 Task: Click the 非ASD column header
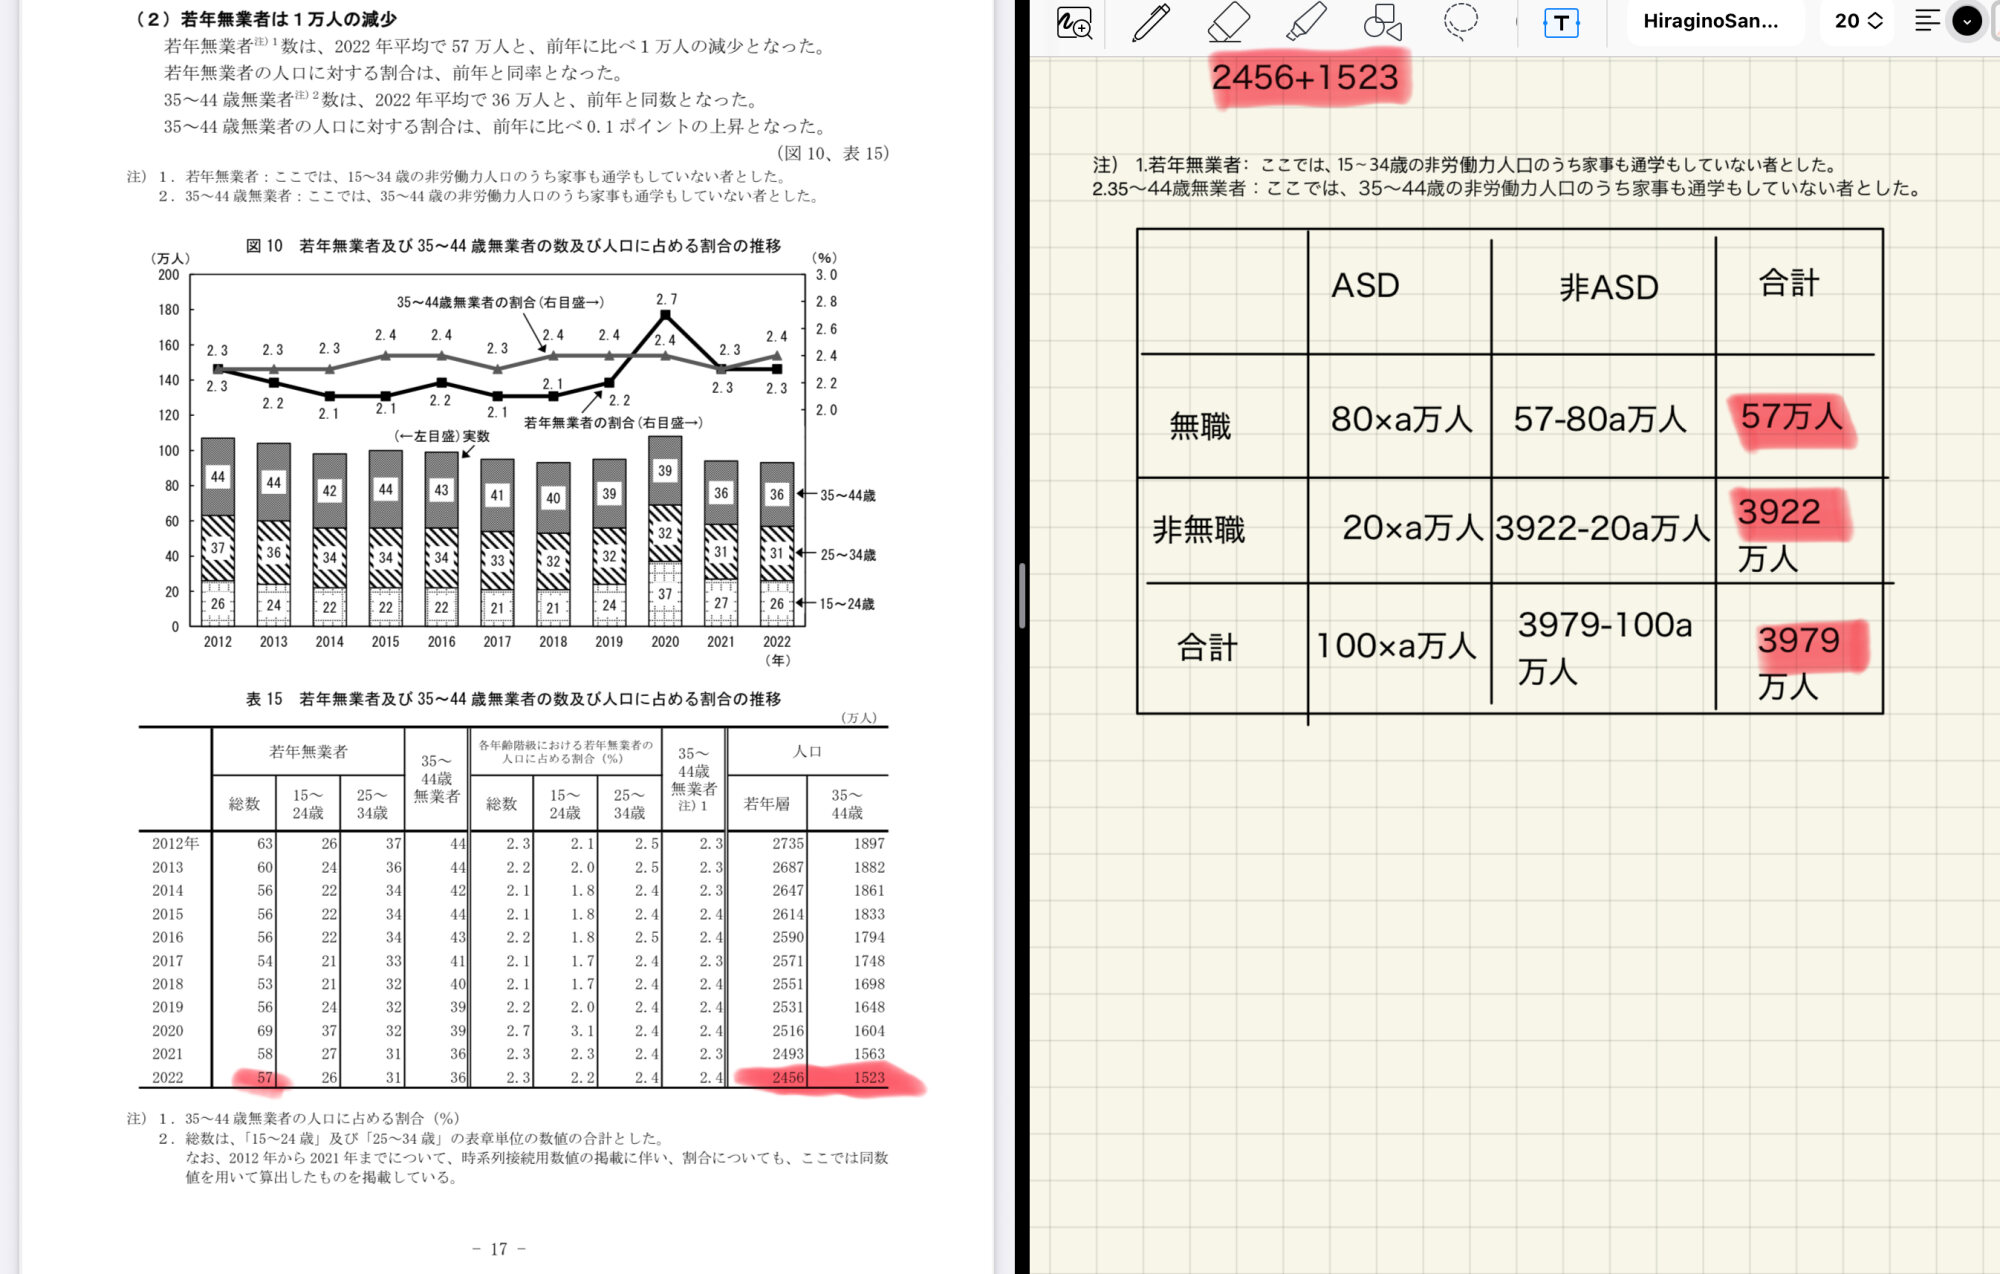(x=1608, y=288)
